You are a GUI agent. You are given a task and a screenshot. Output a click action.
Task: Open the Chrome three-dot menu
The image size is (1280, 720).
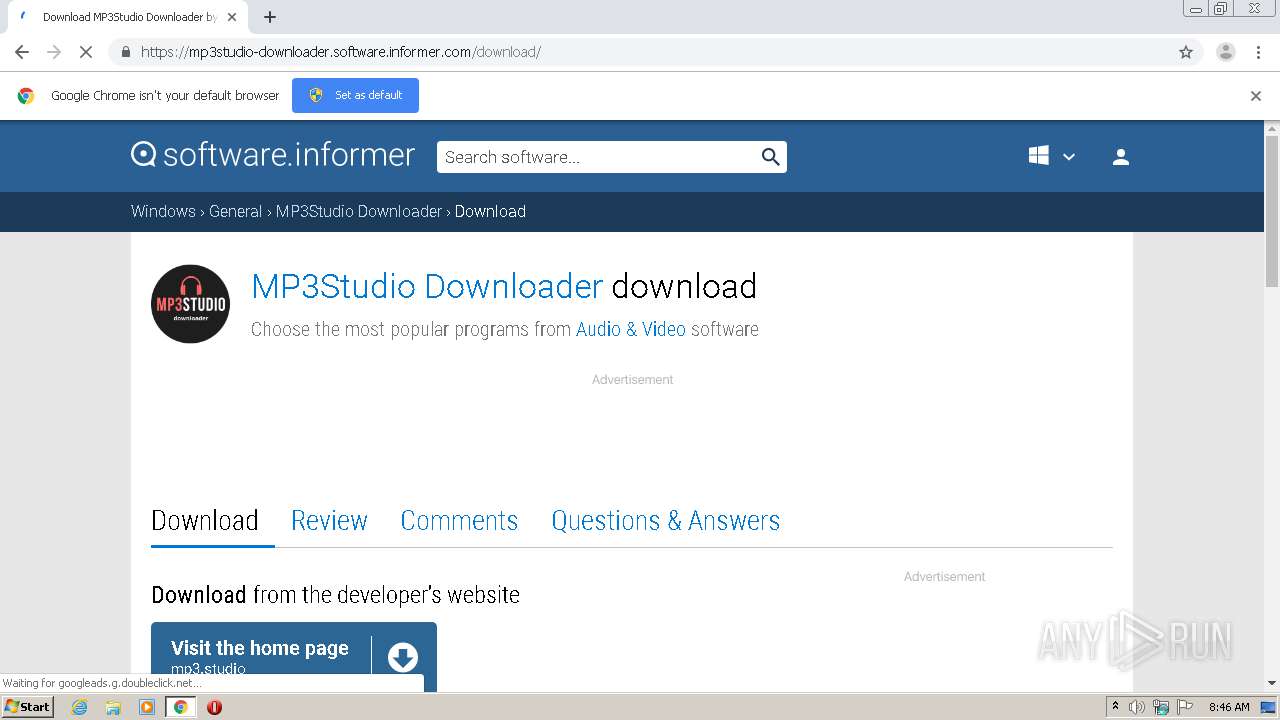pyautogui.click(x=1258, y=52)
